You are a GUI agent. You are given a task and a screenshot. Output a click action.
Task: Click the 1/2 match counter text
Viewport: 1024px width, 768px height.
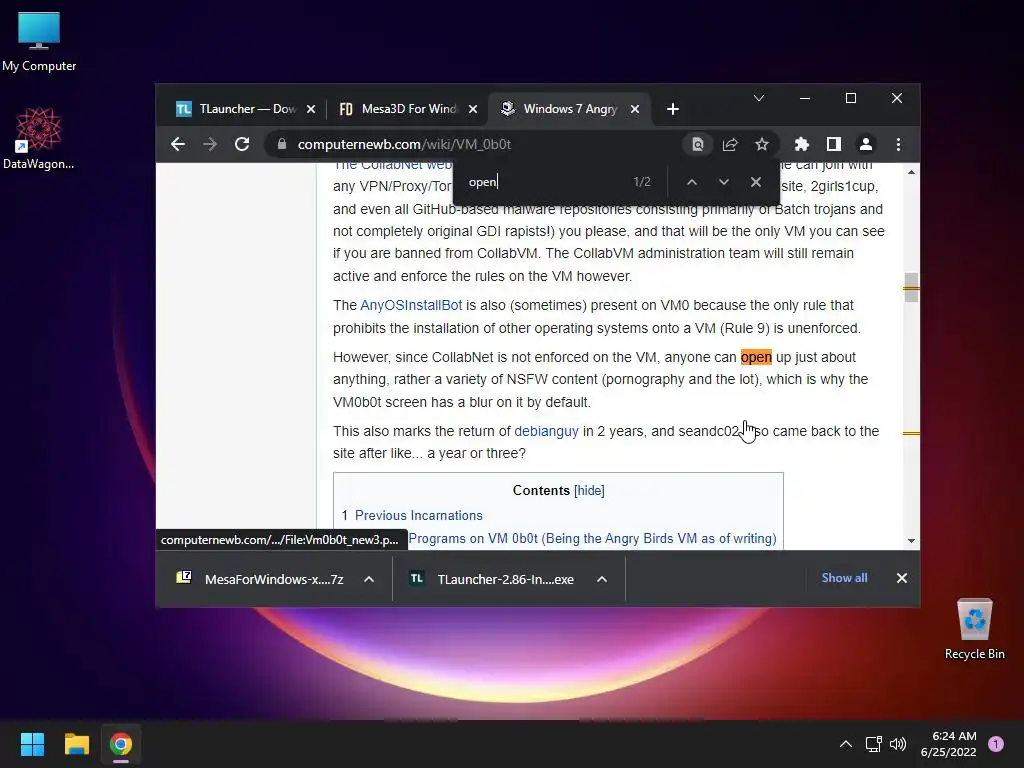[x=642, y=182]
